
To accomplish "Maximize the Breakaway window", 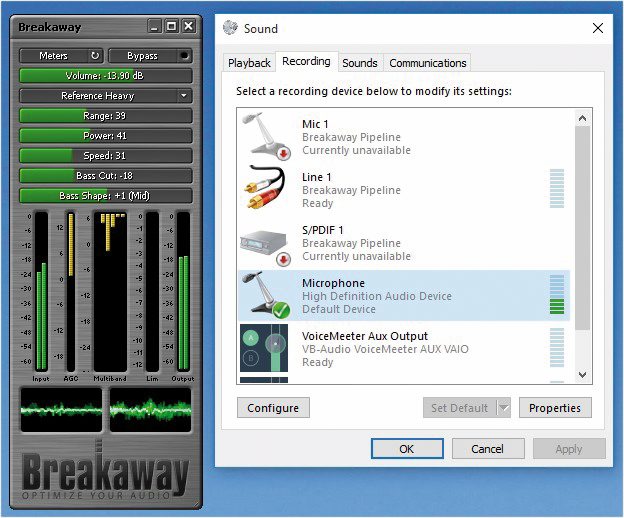I will tap(172, 27).
